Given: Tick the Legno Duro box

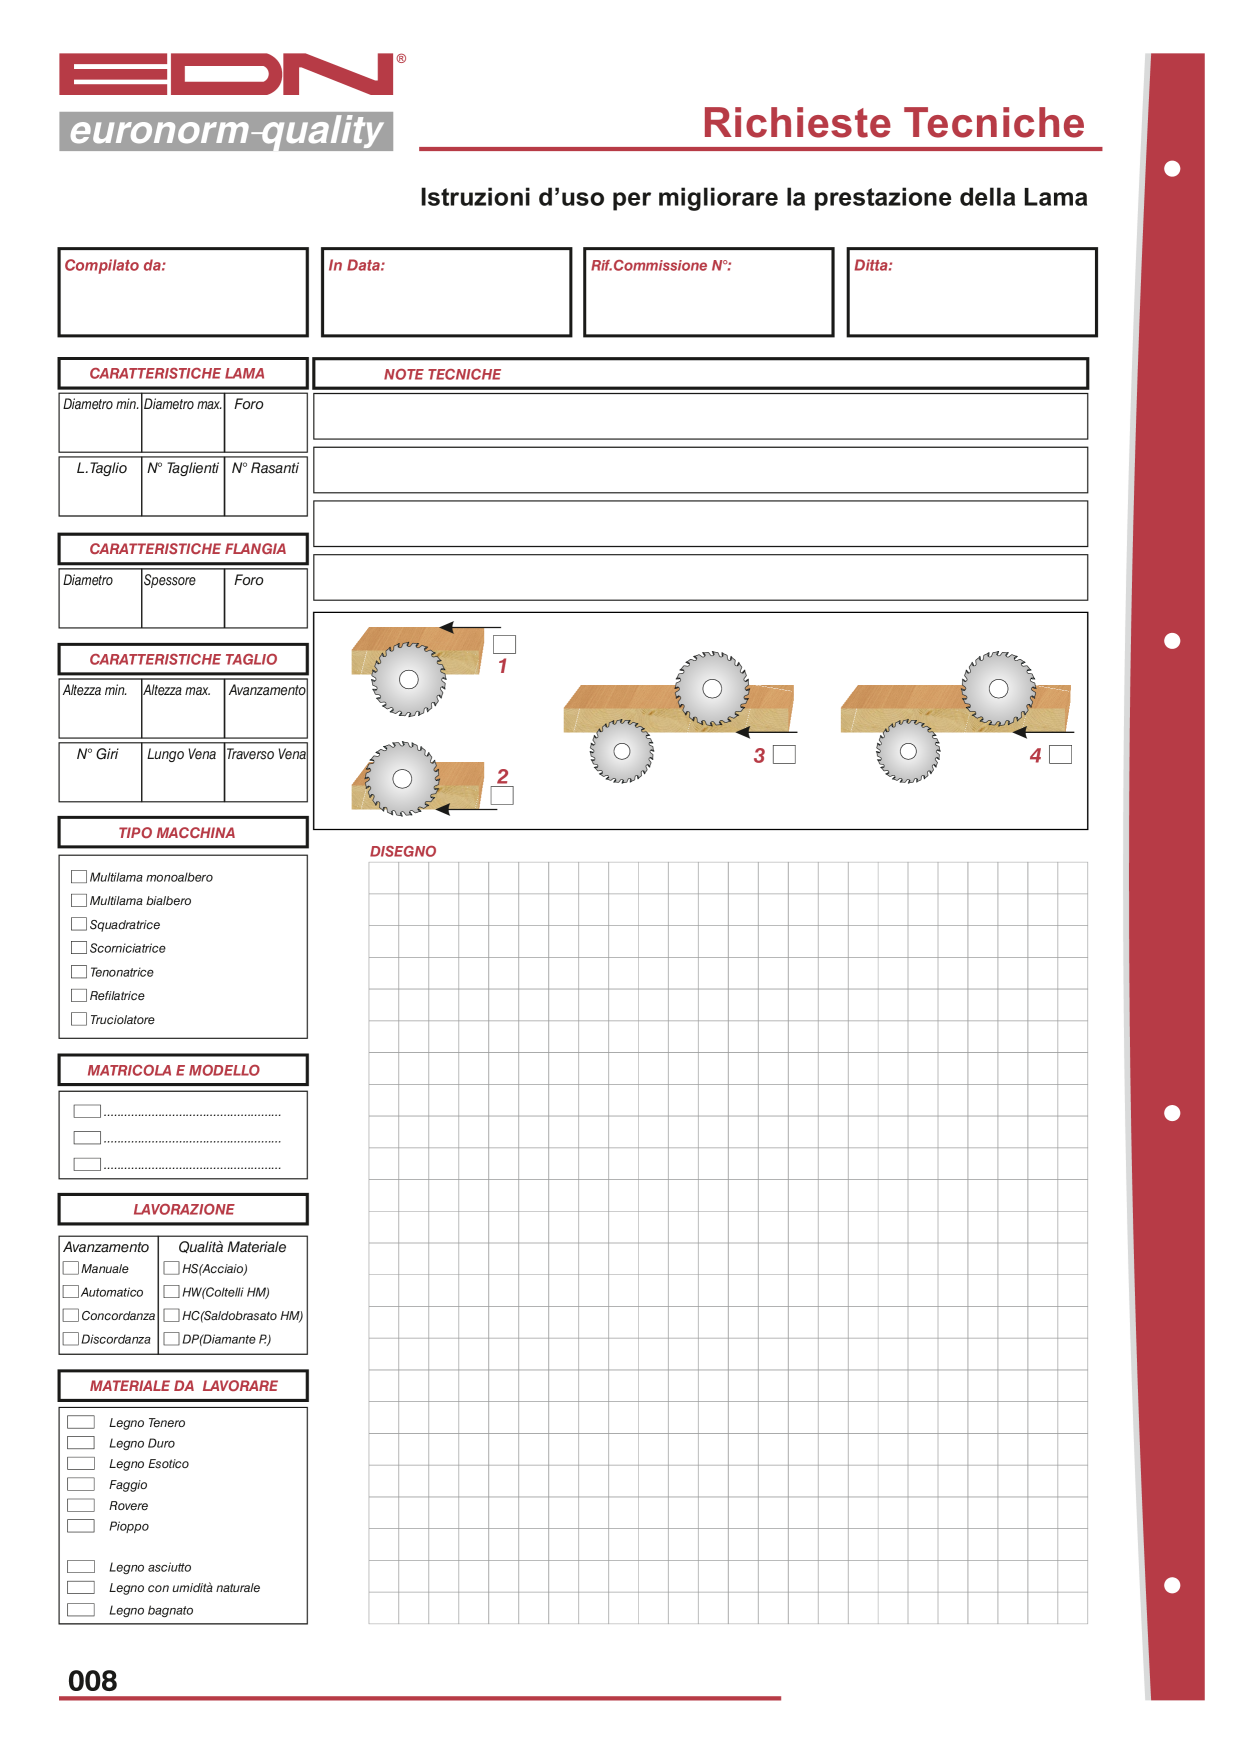Looking at the screenshot, I should 81,1443.
